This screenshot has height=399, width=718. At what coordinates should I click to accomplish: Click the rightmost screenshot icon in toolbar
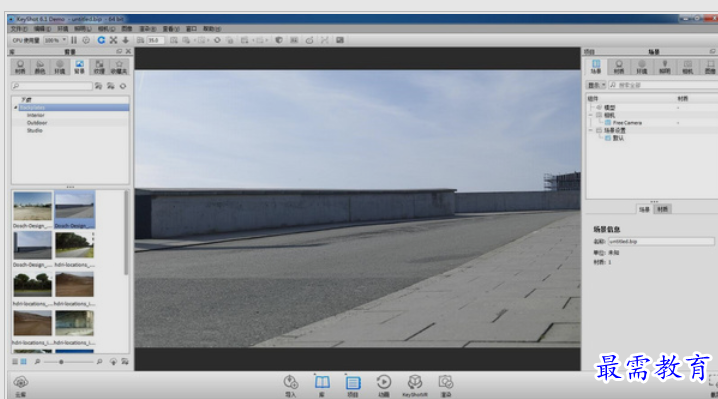click(x=340, y=40)
